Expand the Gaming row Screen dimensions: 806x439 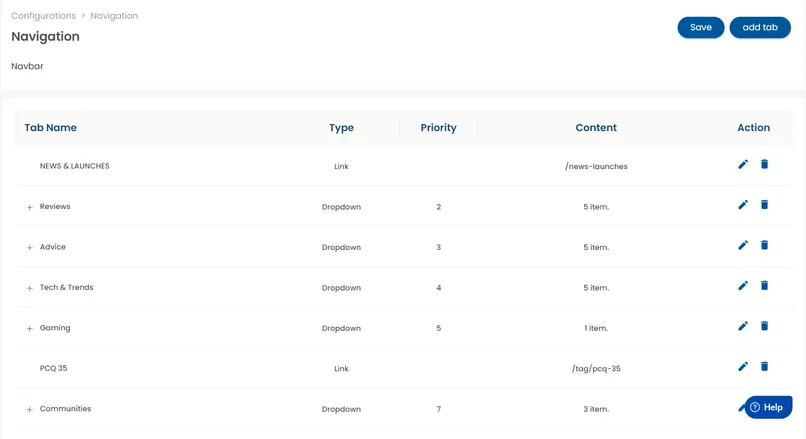30,329
